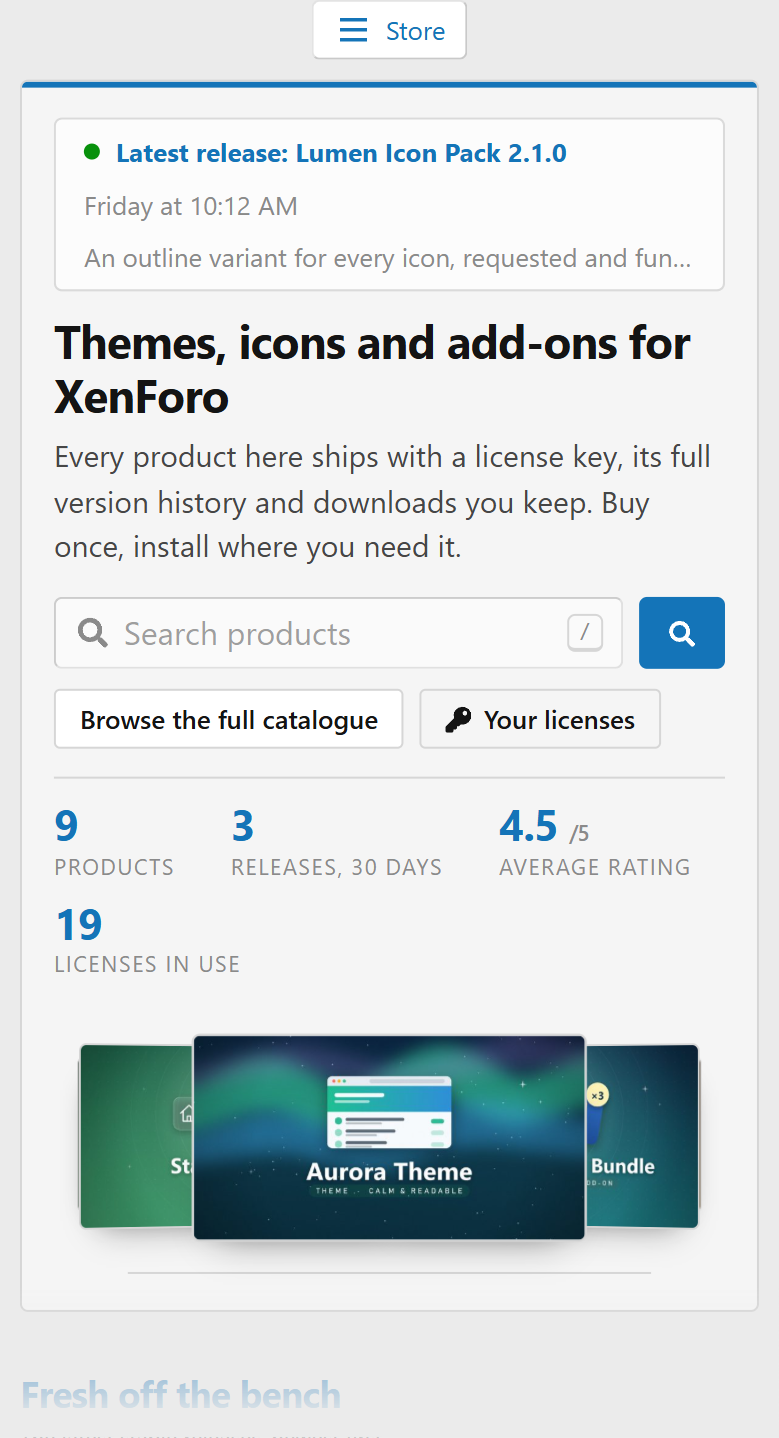This screenshot has height=1438, width=779.
Task: Open the Store hamburger menu
Action: pyautogui.click(x=389, y=31)
